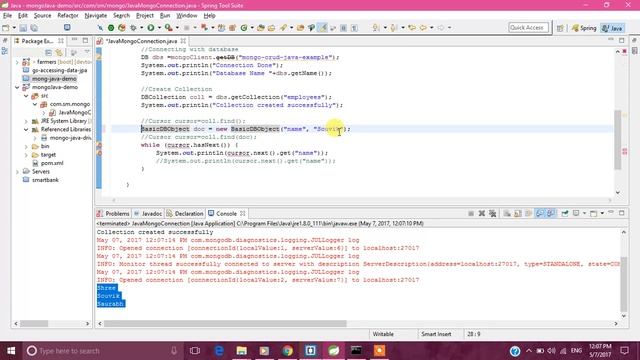Click the Run External Tools icon
This screenshot has height=360, width=640.
coord(168,28)
